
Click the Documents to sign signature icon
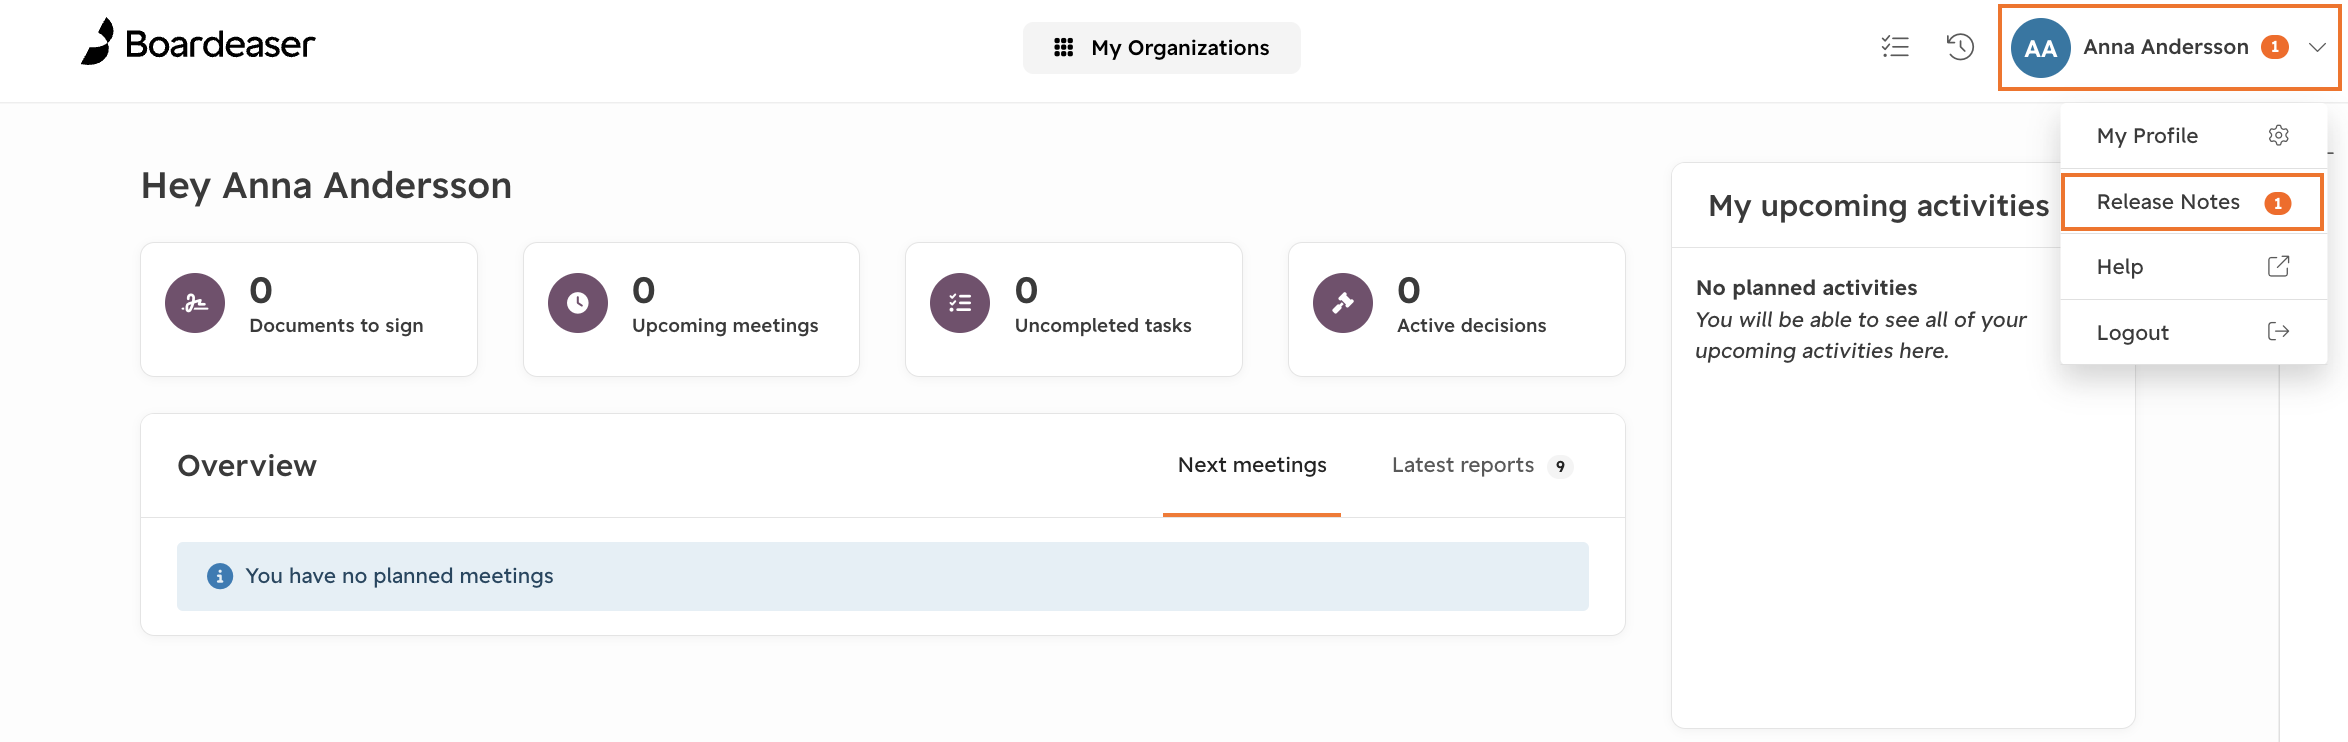click(195, 303)
